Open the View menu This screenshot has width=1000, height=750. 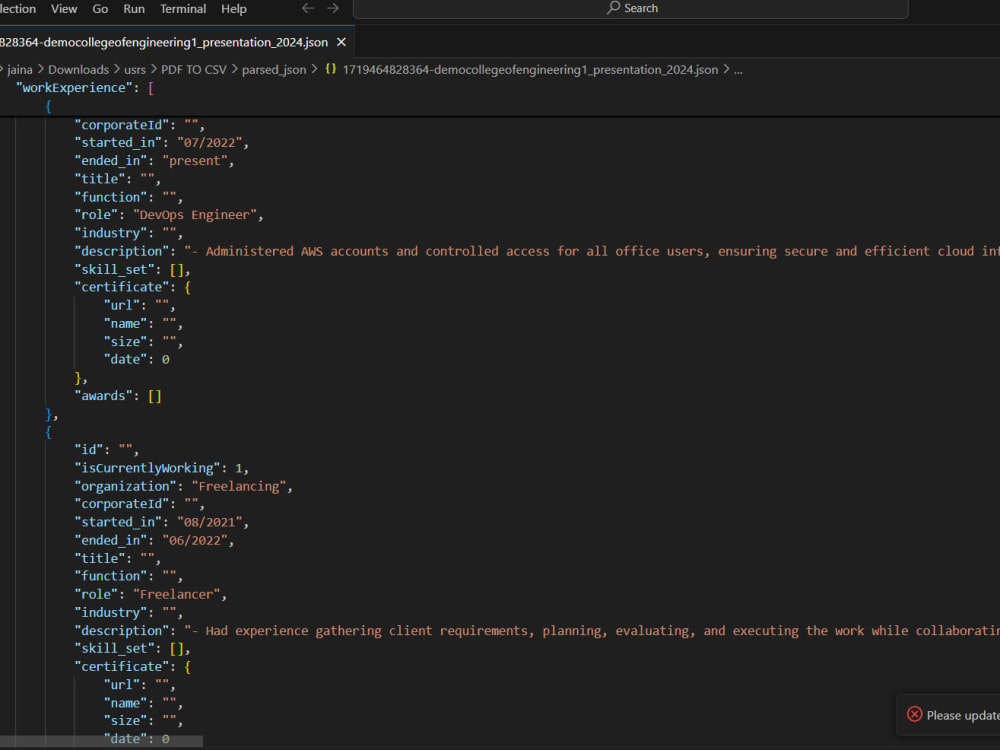pyautogui.click(x=64, y=9)
